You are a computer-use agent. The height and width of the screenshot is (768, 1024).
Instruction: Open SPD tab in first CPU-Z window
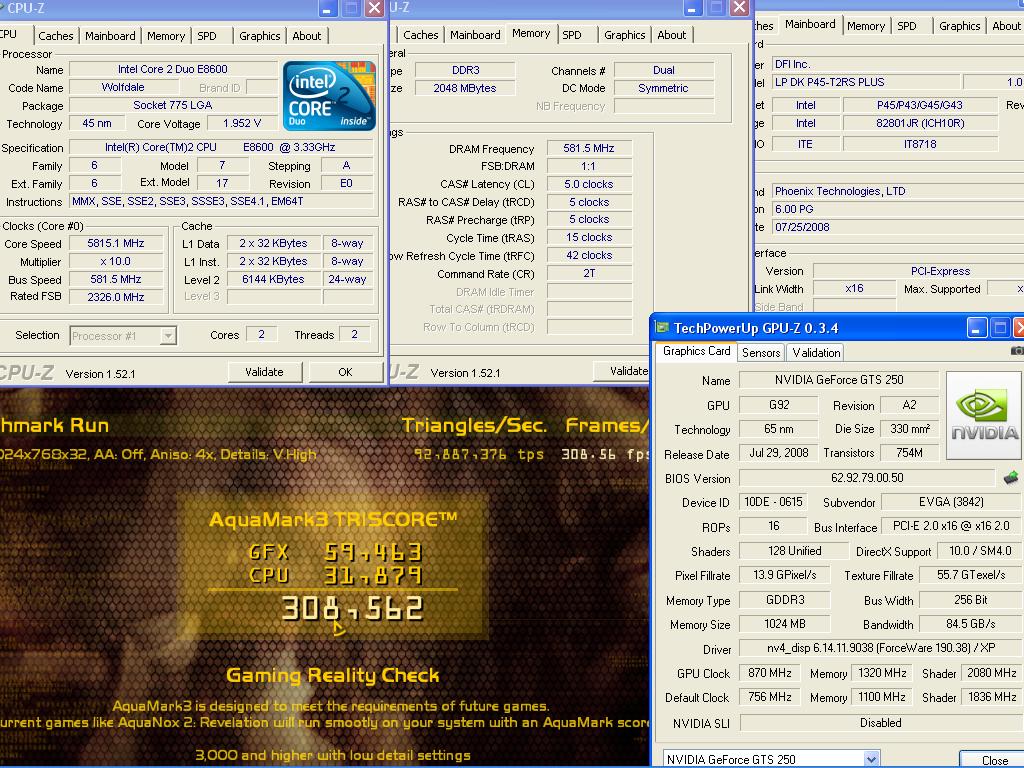pos(207,36)
